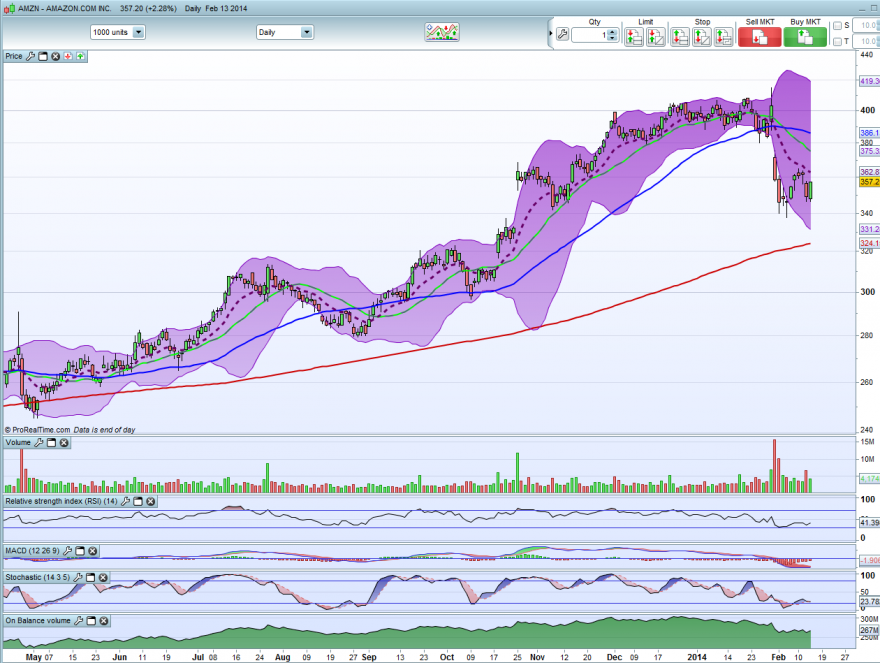Detach the Stochastic panel window icon
This screenshot has height=663, width=880.
[x=90, y=577]
